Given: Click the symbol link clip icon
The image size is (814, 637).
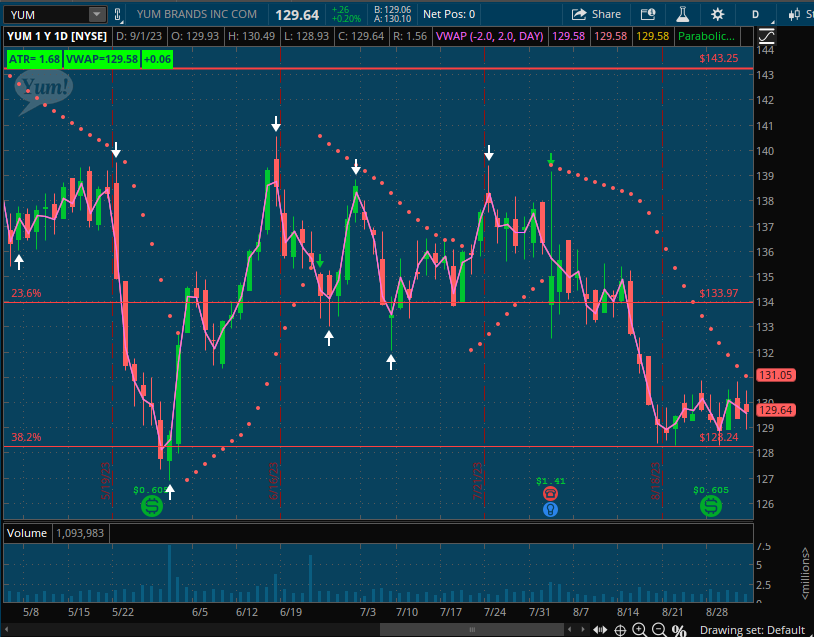Looking at the screenshot, I should (118, 15).
